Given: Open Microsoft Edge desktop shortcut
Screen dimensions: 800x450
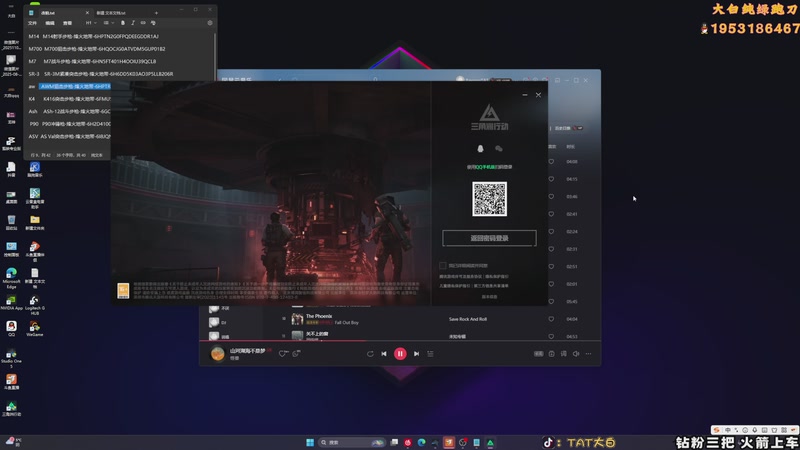Looking at the screenshot, I should click(x=11, y=278).
